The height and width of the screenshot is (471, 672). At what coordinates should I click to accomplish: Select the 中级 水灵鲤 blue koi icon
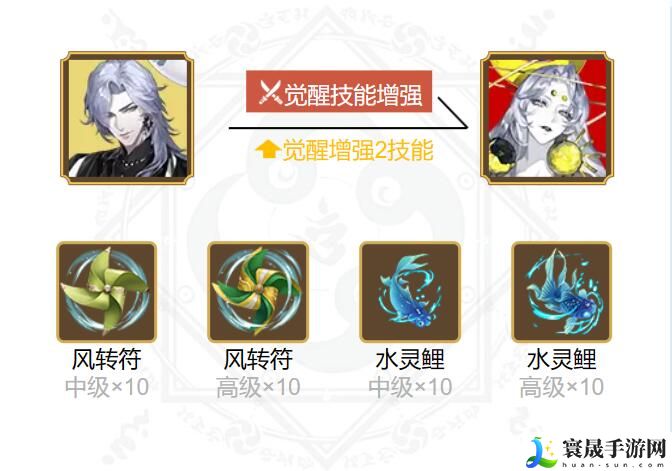pos(410,292)
